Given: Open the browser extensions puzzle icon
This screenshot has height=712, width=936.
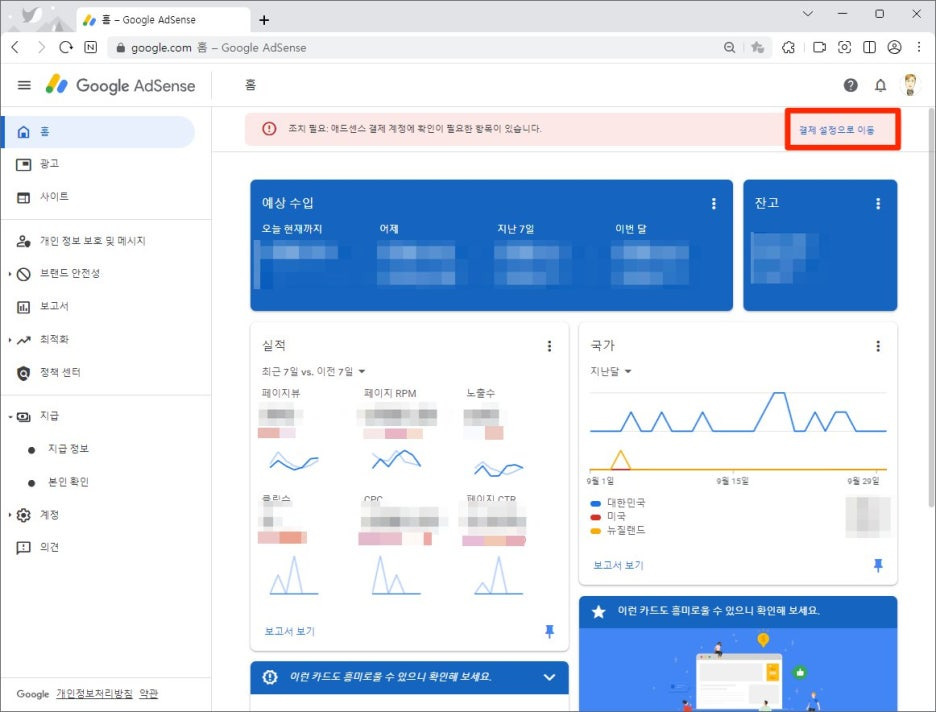Looking at the screenshot, I should [x=788, y=47].
